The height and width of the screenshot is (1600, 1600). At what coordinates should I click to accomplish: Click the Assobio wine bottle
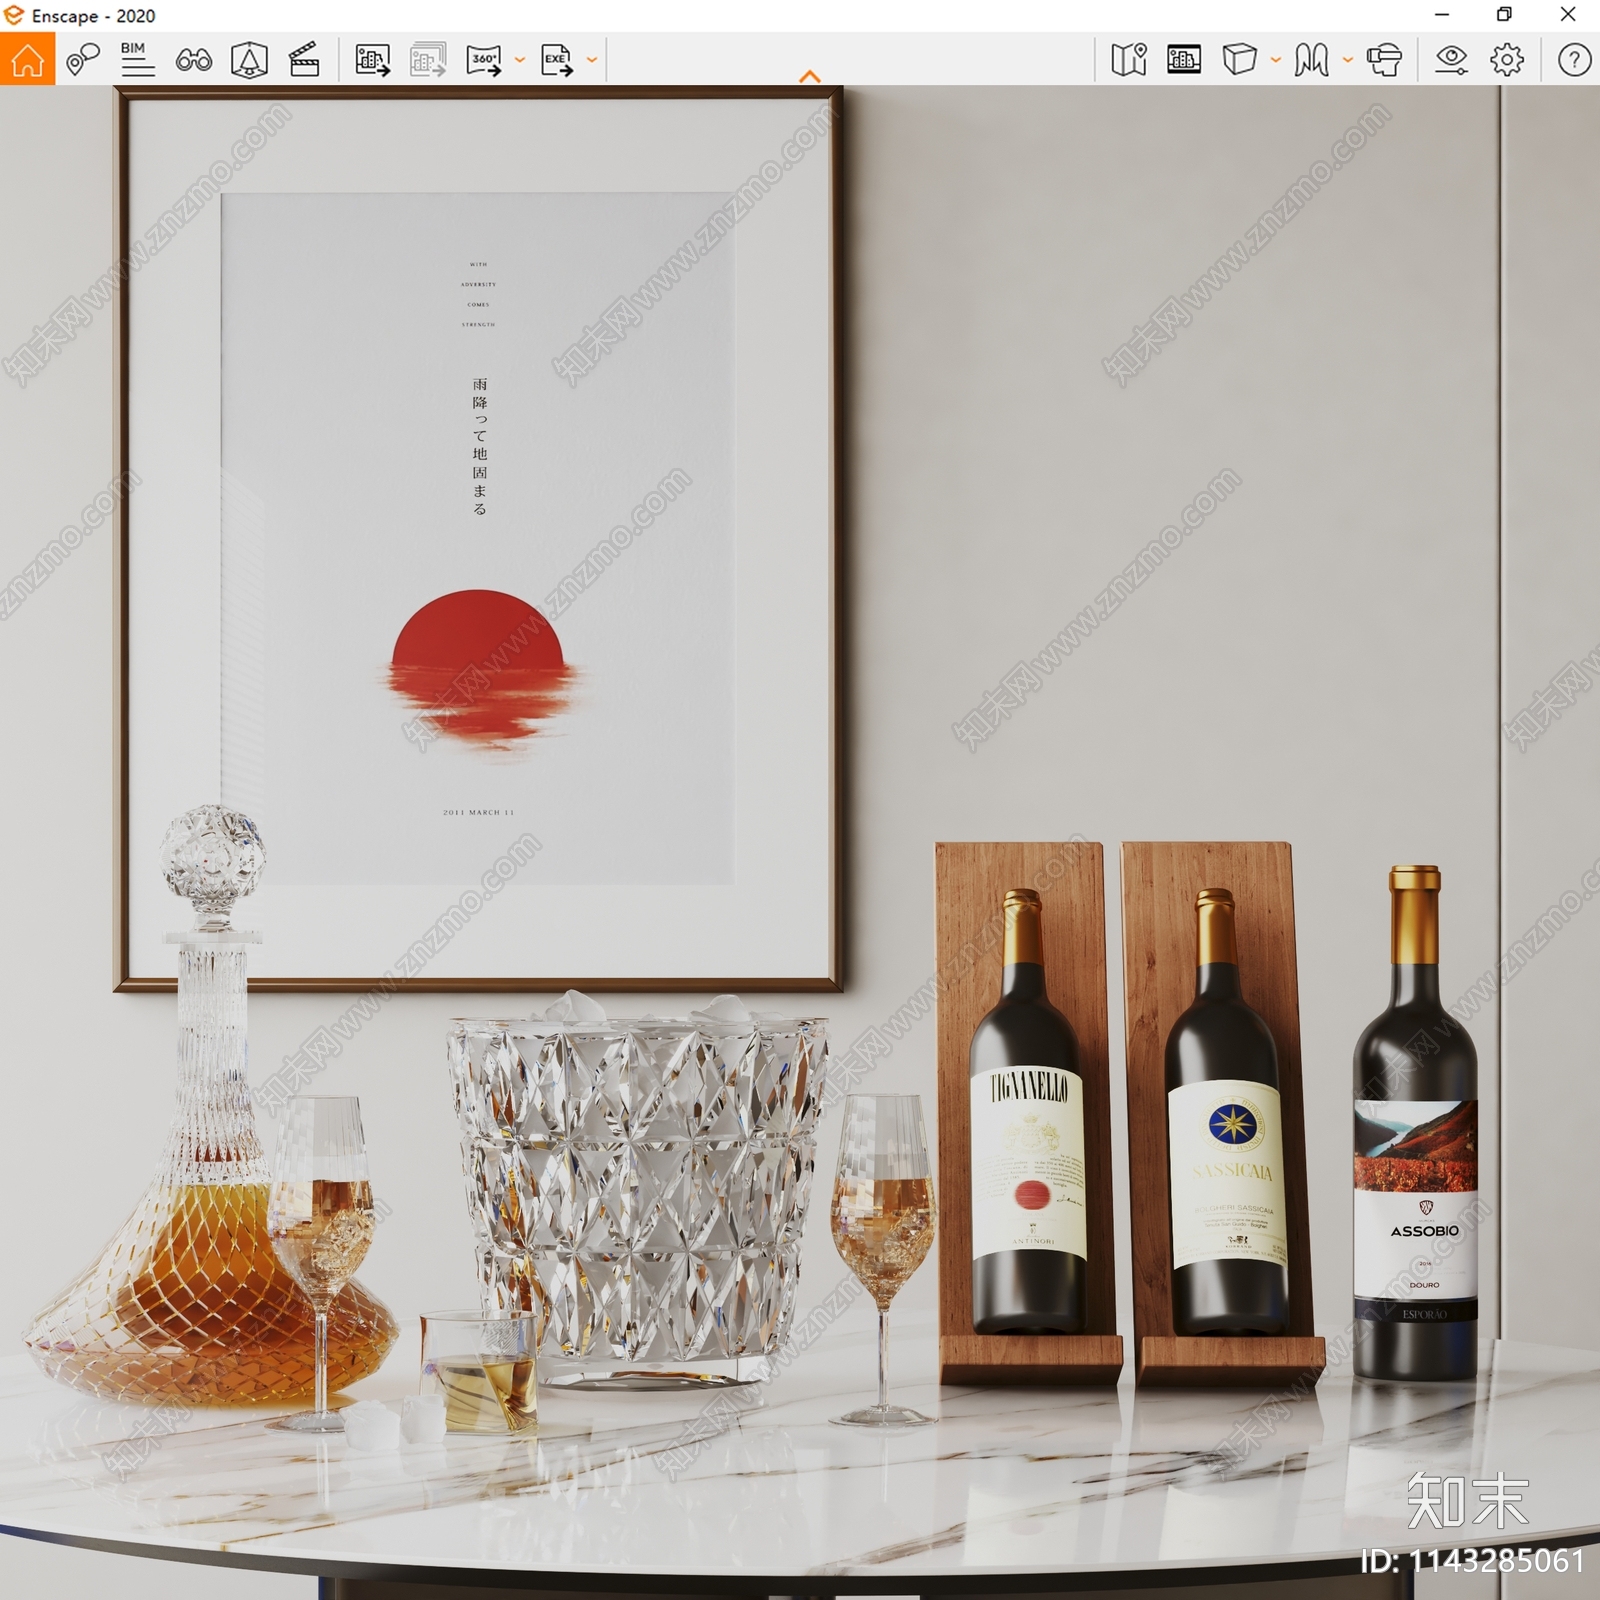coord(1415,1124)
